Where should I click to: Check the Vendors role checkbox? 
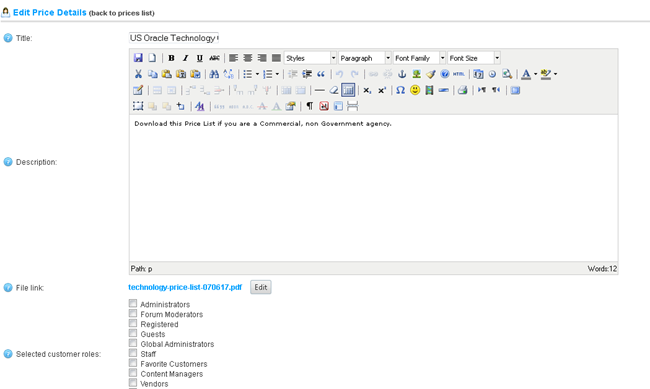[133, 383]
